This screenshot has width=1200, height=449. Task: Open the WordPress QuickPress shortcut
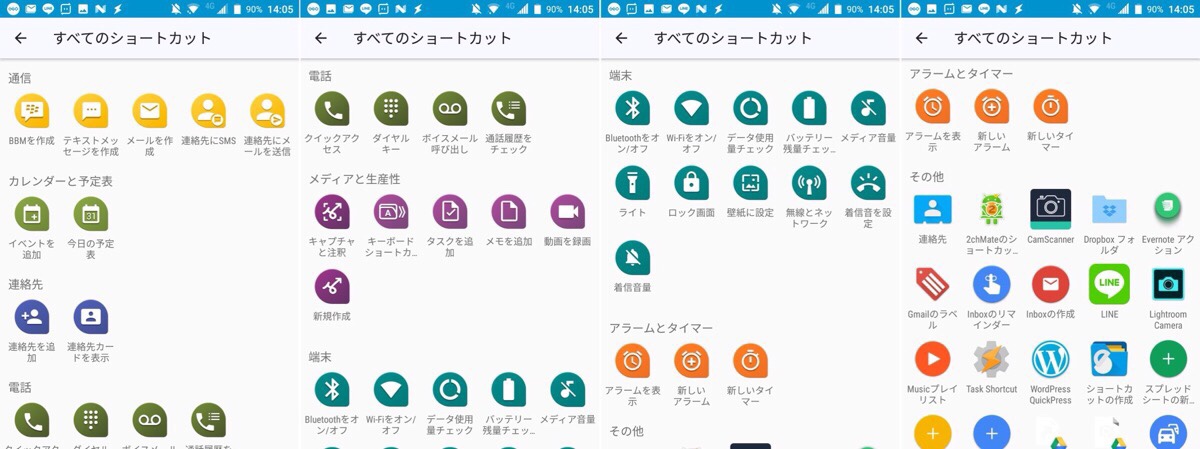(x=1050, y=359)
